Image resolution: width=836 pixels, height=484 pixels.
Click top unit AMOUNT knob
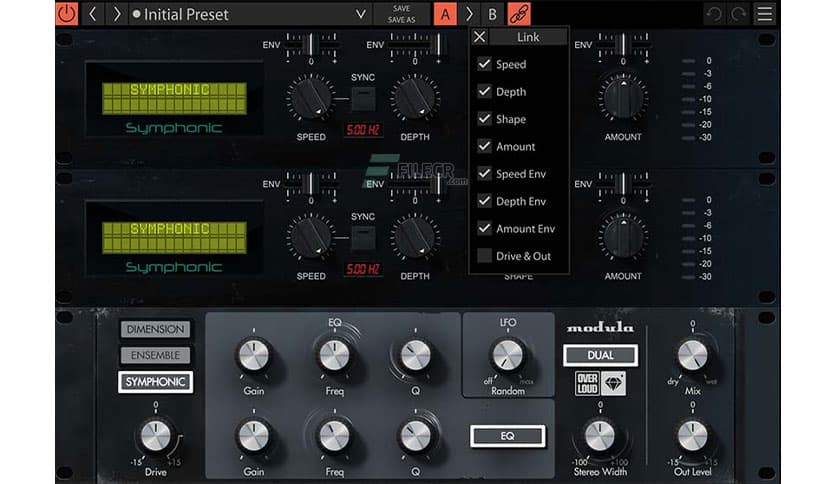point(622,98)
